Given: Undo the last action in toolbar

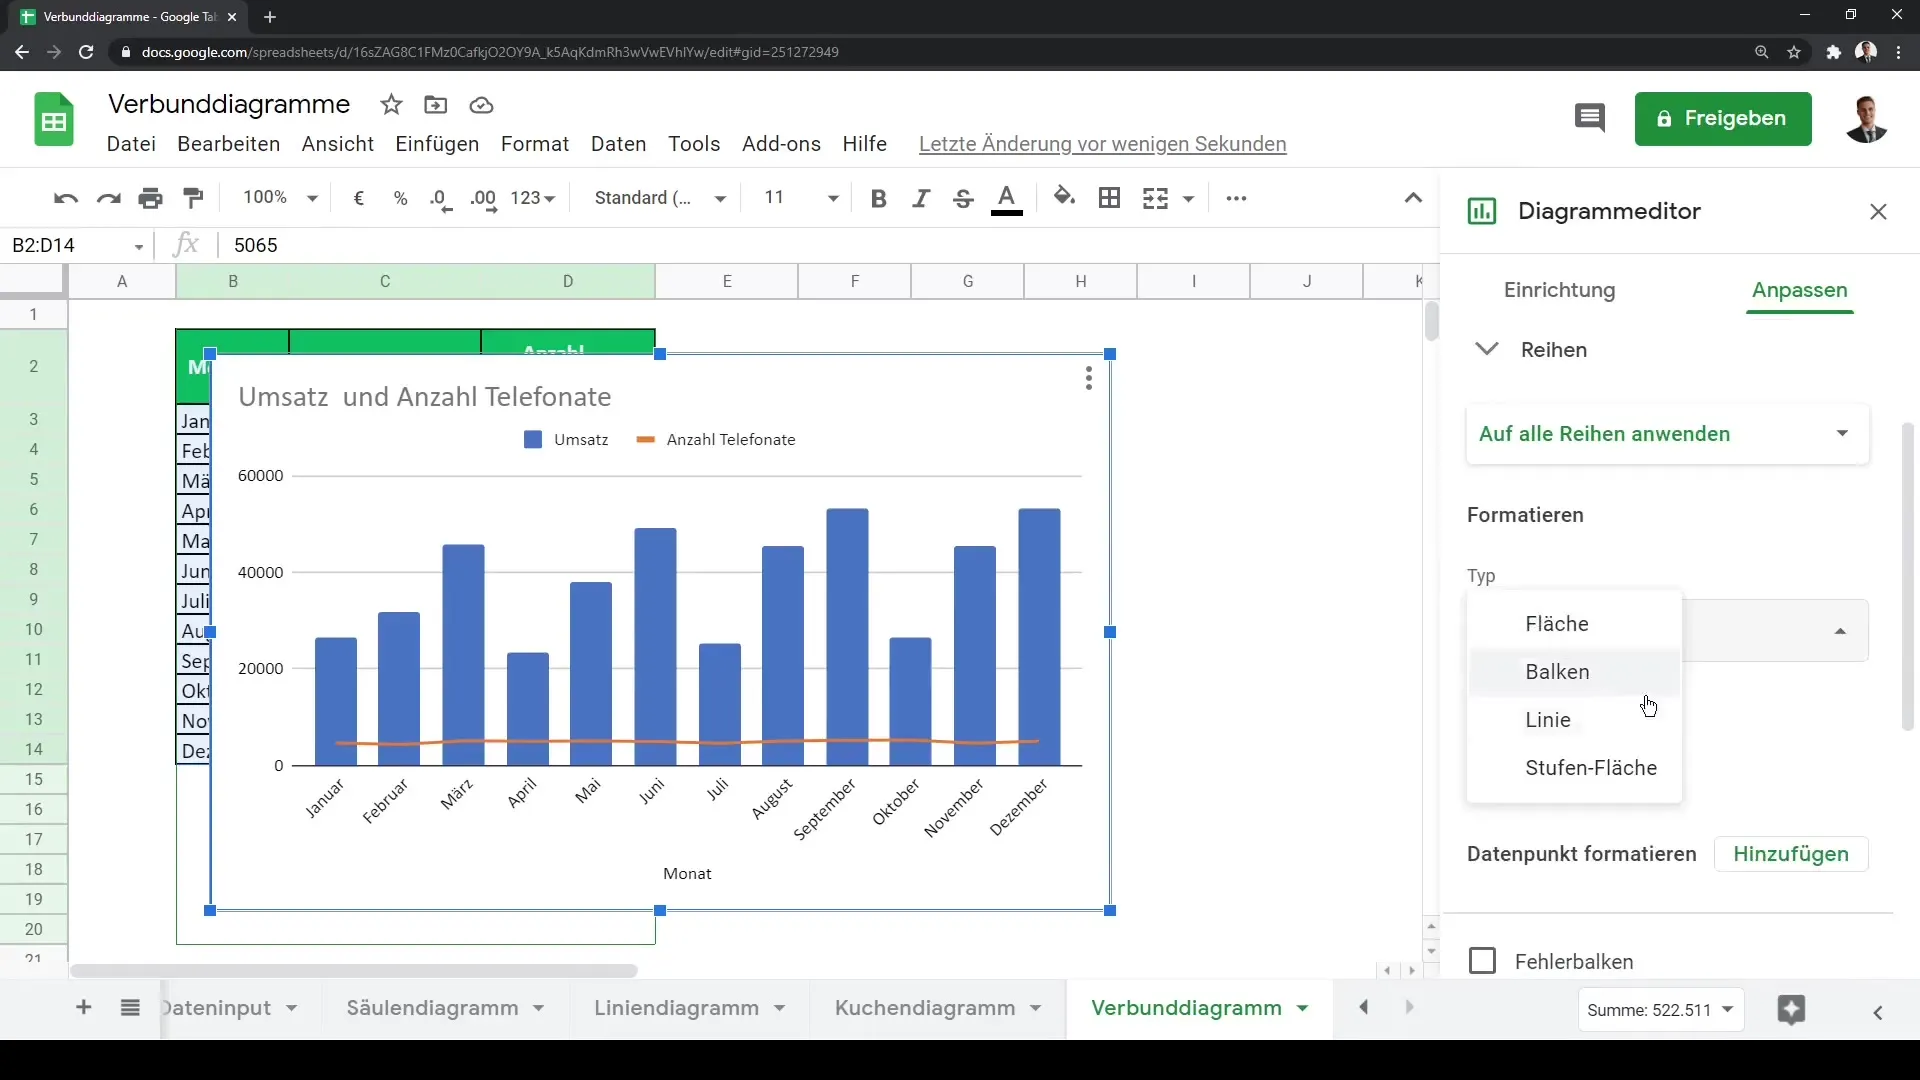Looking at the screenshot, I should 66,199.
